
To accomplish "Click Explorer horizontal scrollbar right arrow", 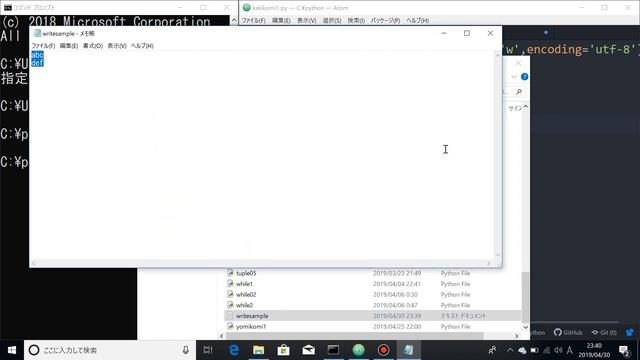I will point(517,336).
